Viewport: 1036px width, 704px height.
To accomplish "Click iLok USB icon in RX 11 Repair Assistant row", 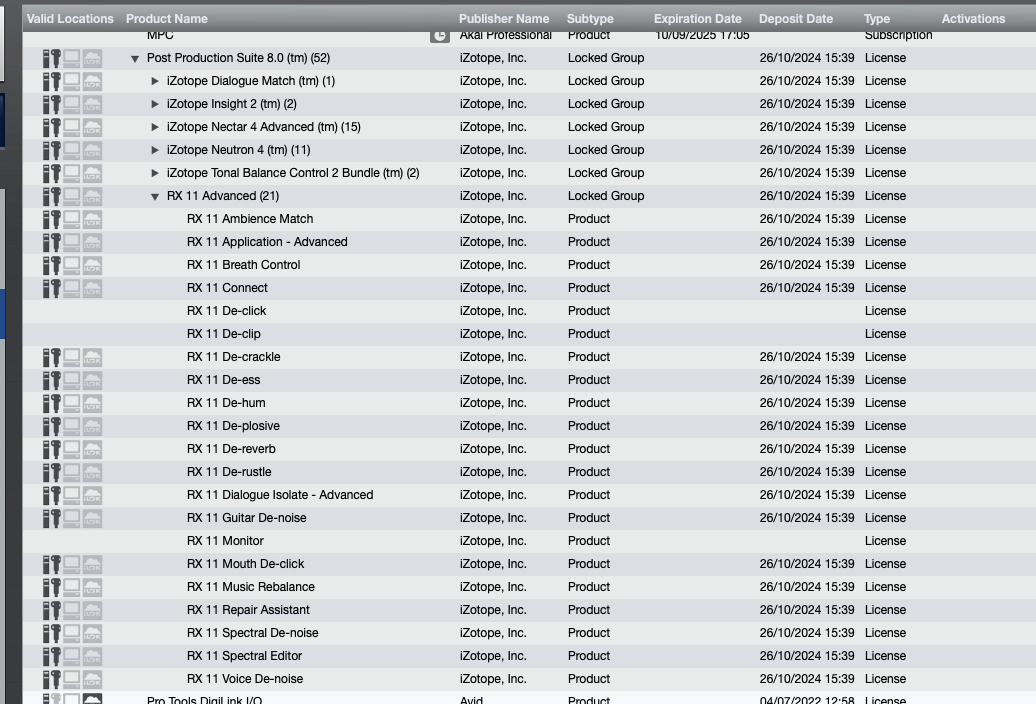I will click(x=52, y=611).
